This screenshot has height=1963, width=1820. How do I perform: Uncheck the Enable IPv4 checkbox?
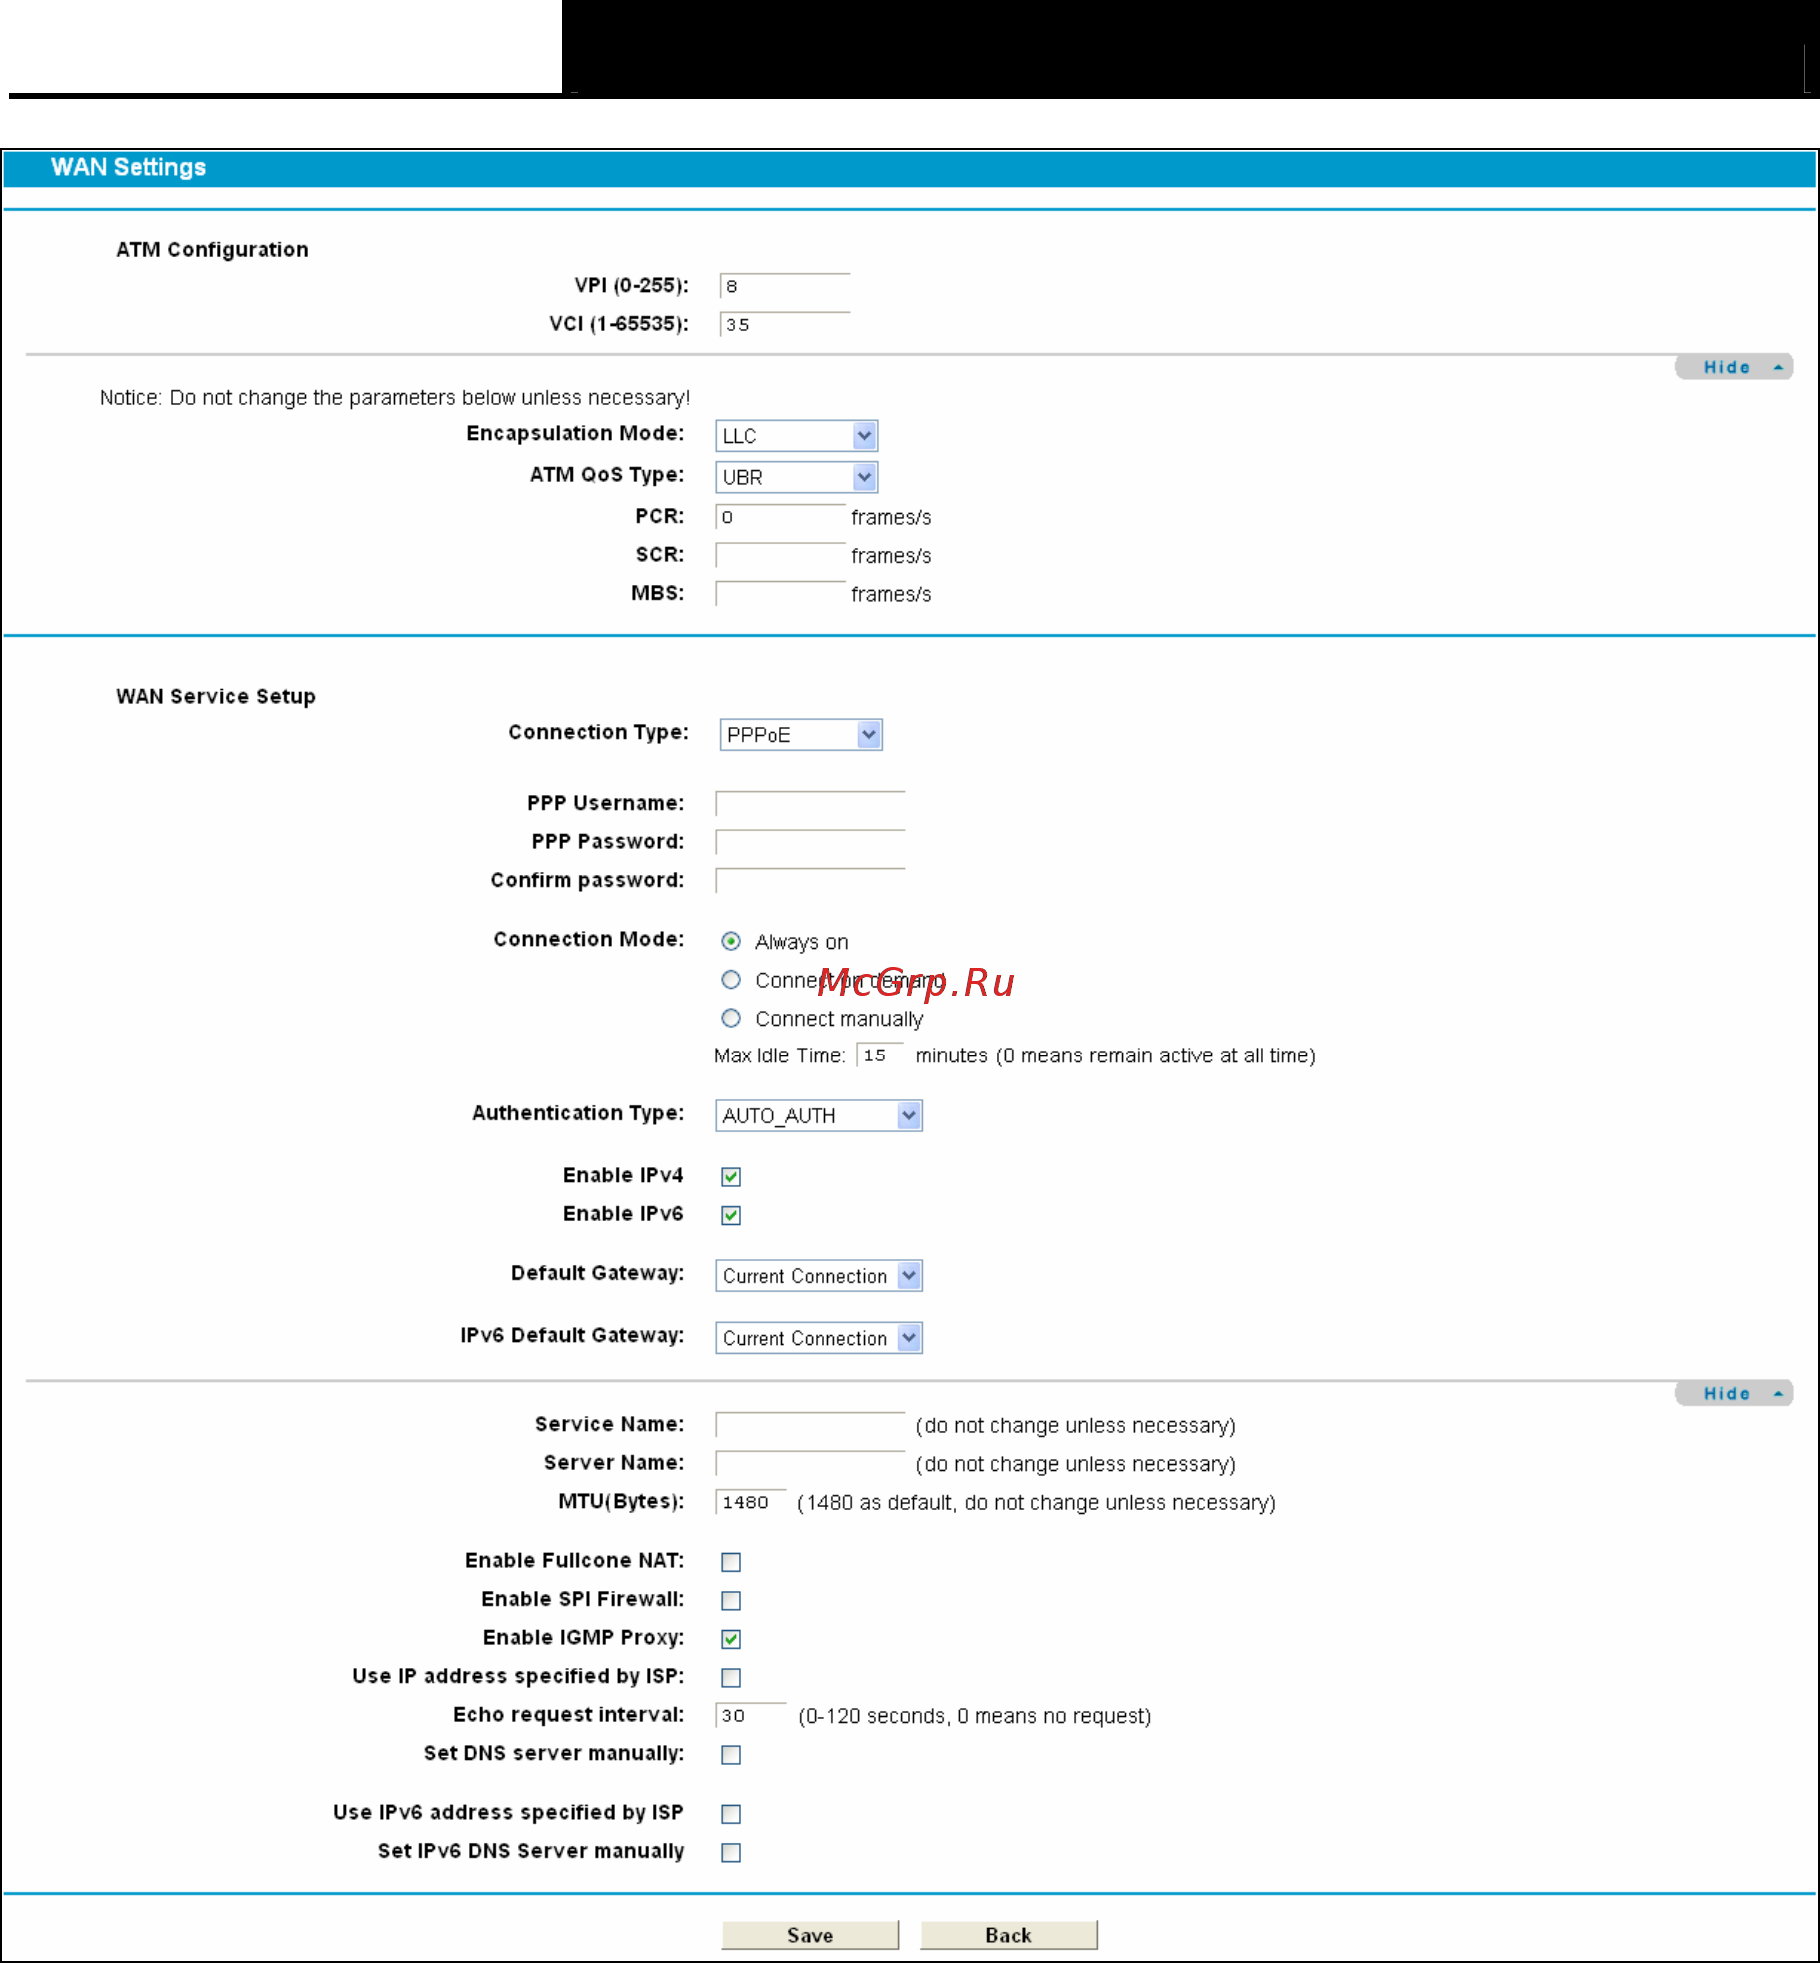731,1176
